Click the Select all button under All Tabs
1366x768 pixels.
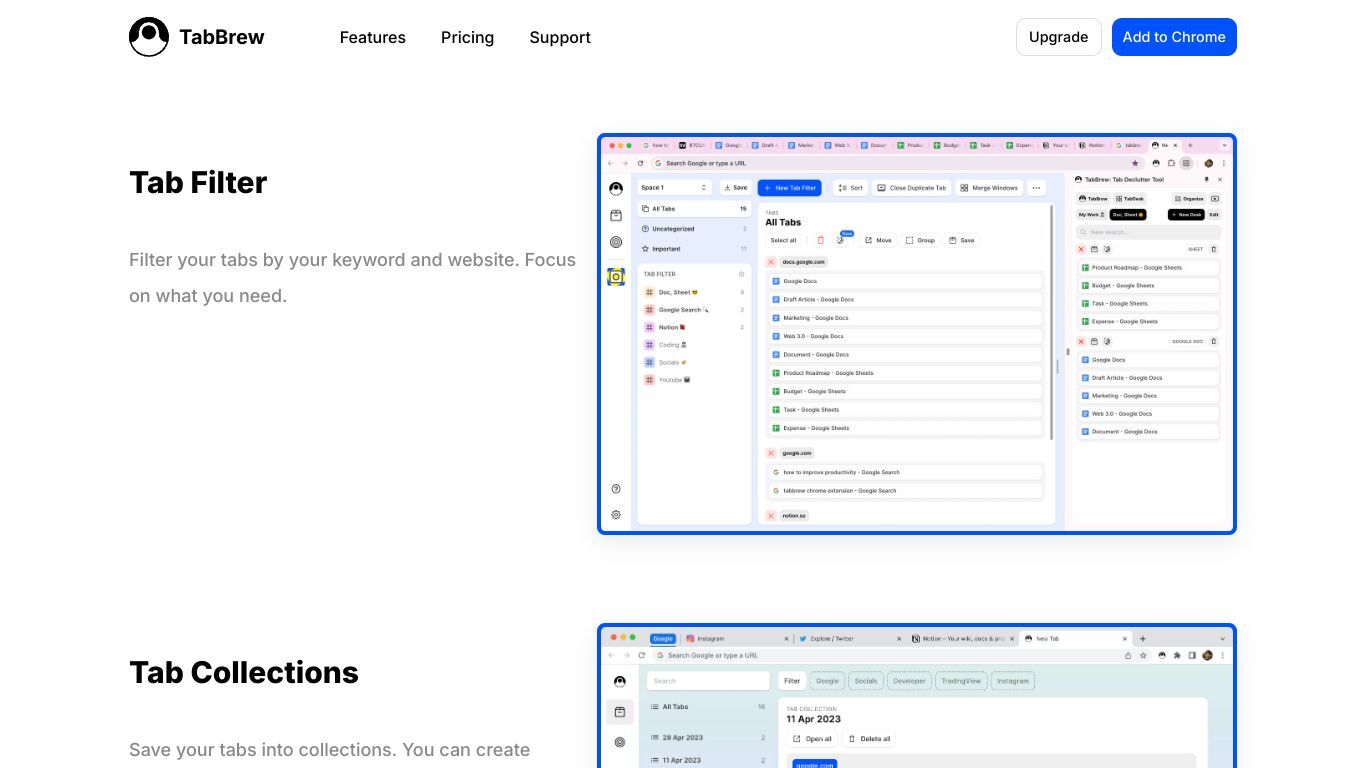[x=784, y=240]
